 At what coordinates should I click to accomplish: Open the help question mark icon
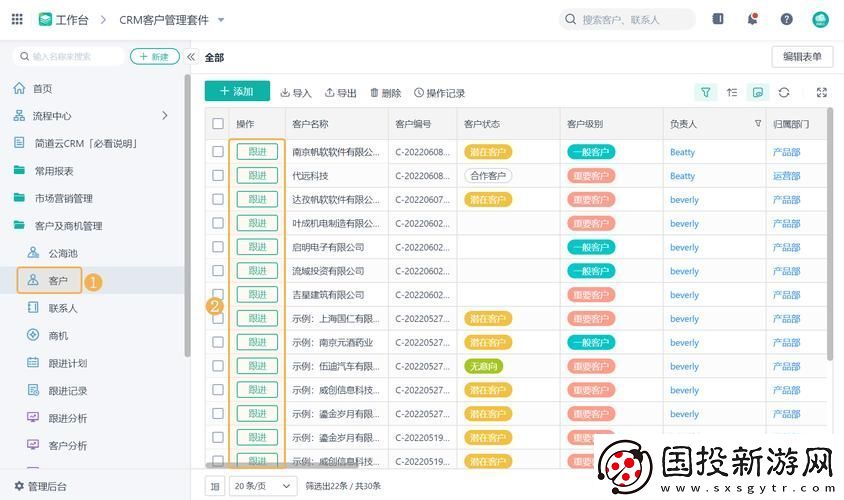(x=786, y=19)
